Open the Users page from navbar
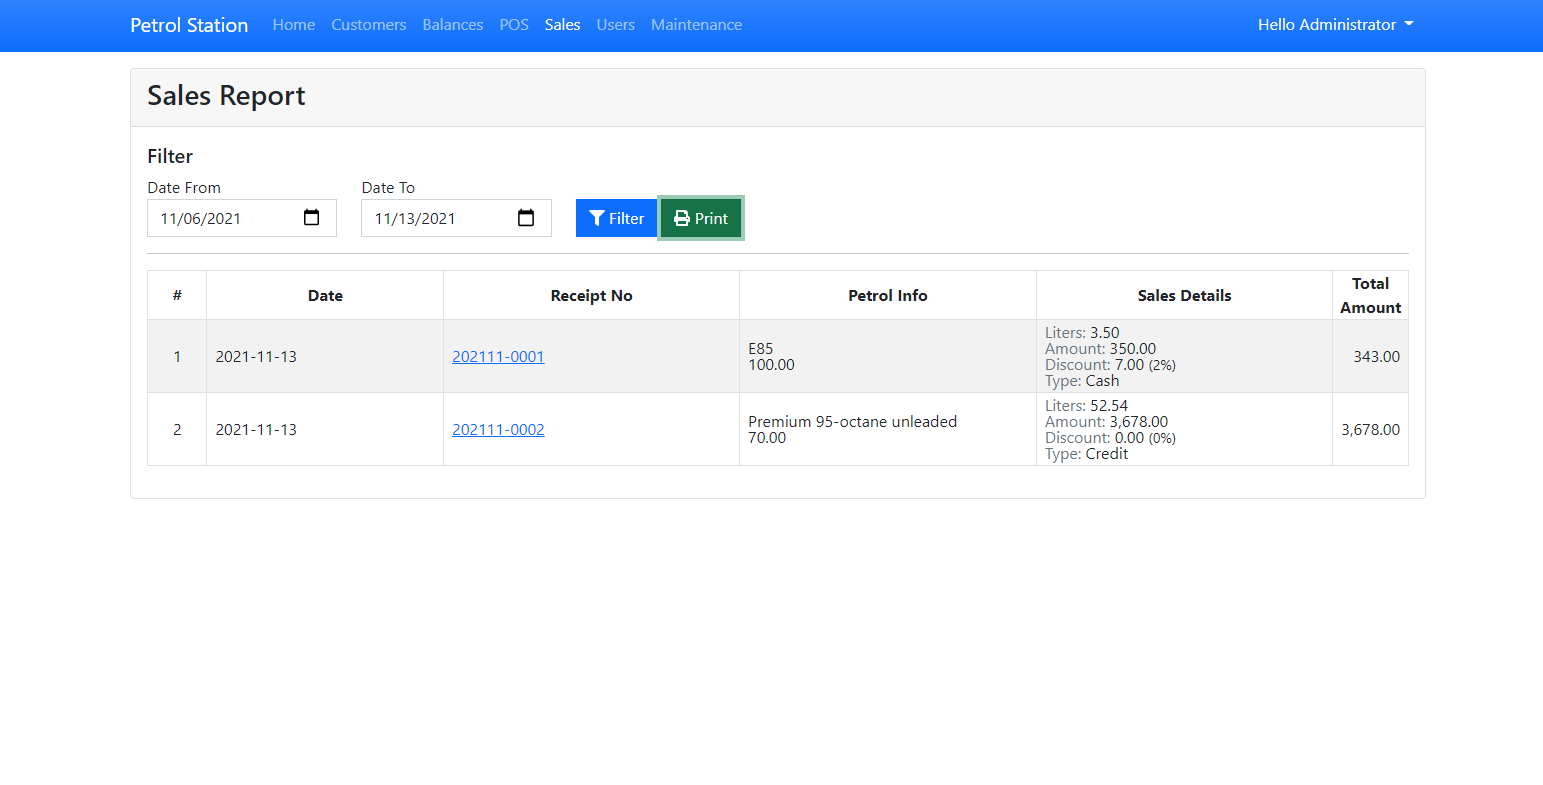The width and height of the screenshot is (1543, 785). click(x=615, y=25)
